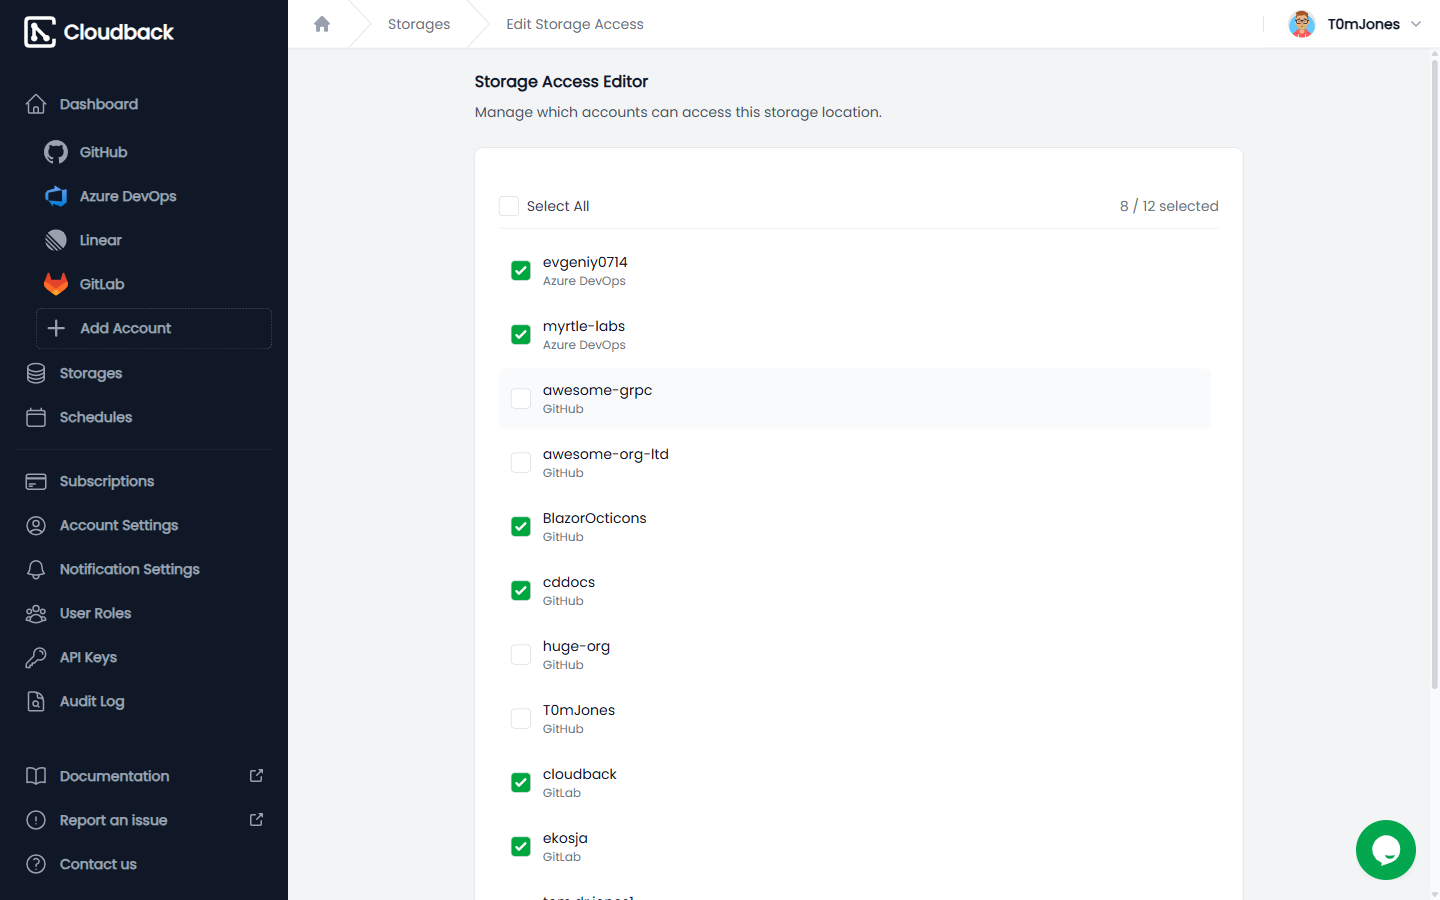This screenshot has width=1440, height=900.
Task: Open the GitLab fox icon
Action: [x=56, y=284]
